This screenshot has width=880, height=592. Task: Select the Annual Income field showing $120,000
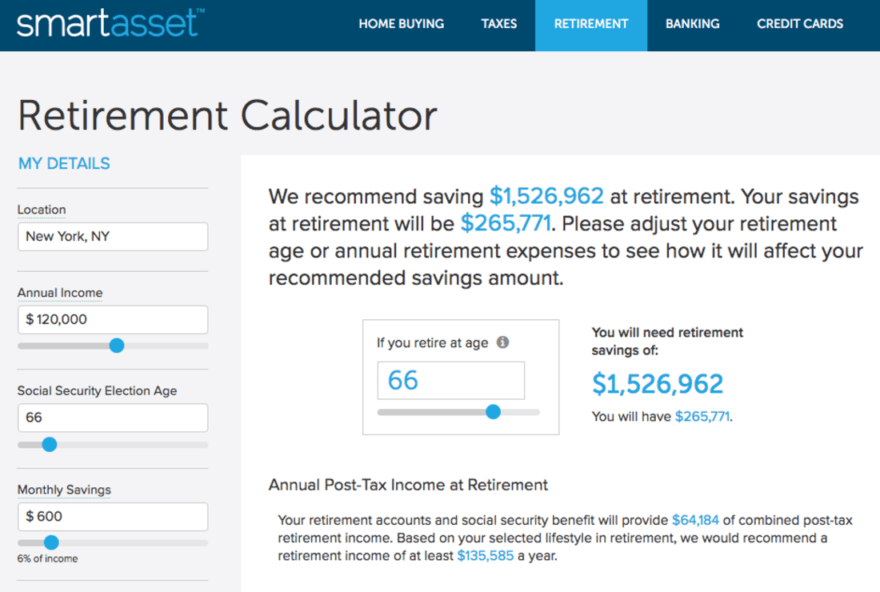(x=112, y=320)
